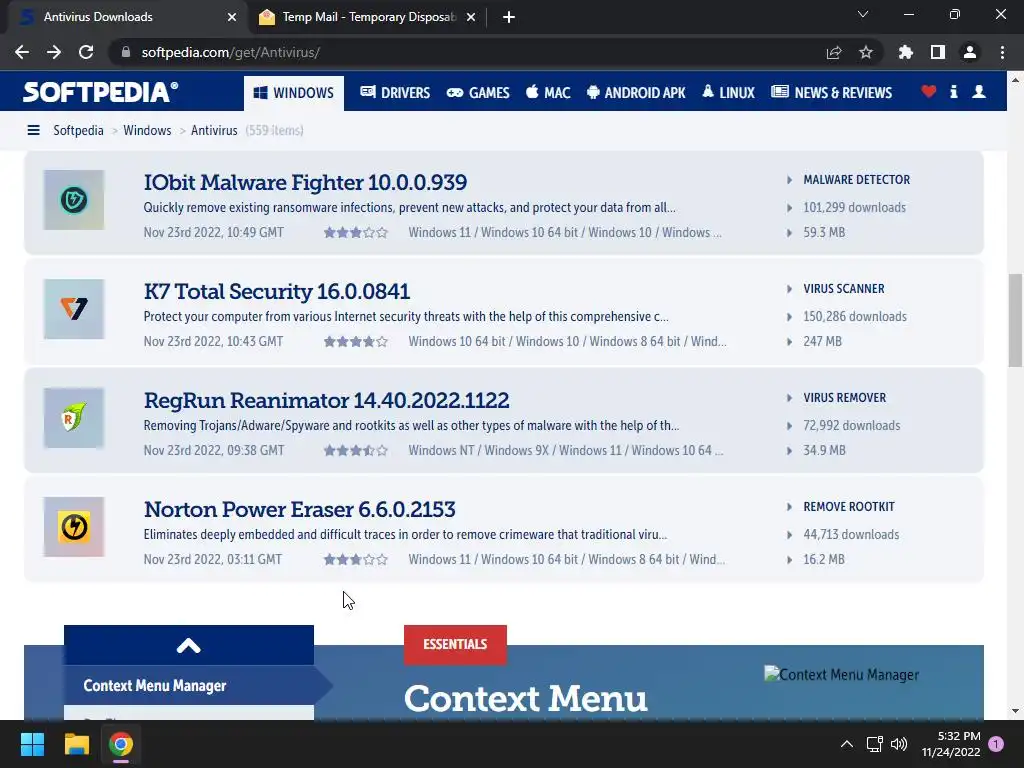1024x768 pixels.
Task: Close the Temp Mail tab
Action: 471,17
